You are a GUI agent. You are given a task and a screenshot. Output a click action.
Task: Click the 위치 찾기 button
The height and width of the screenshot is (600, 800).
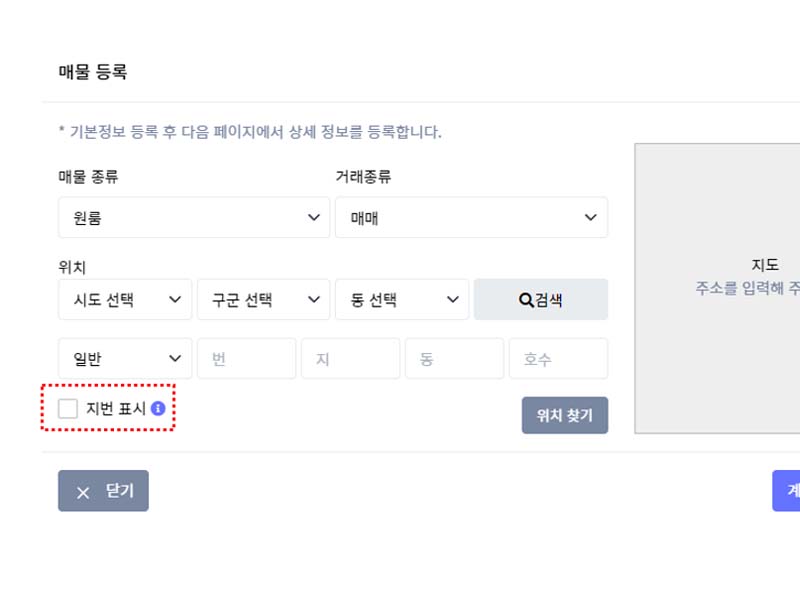[565, 415]
